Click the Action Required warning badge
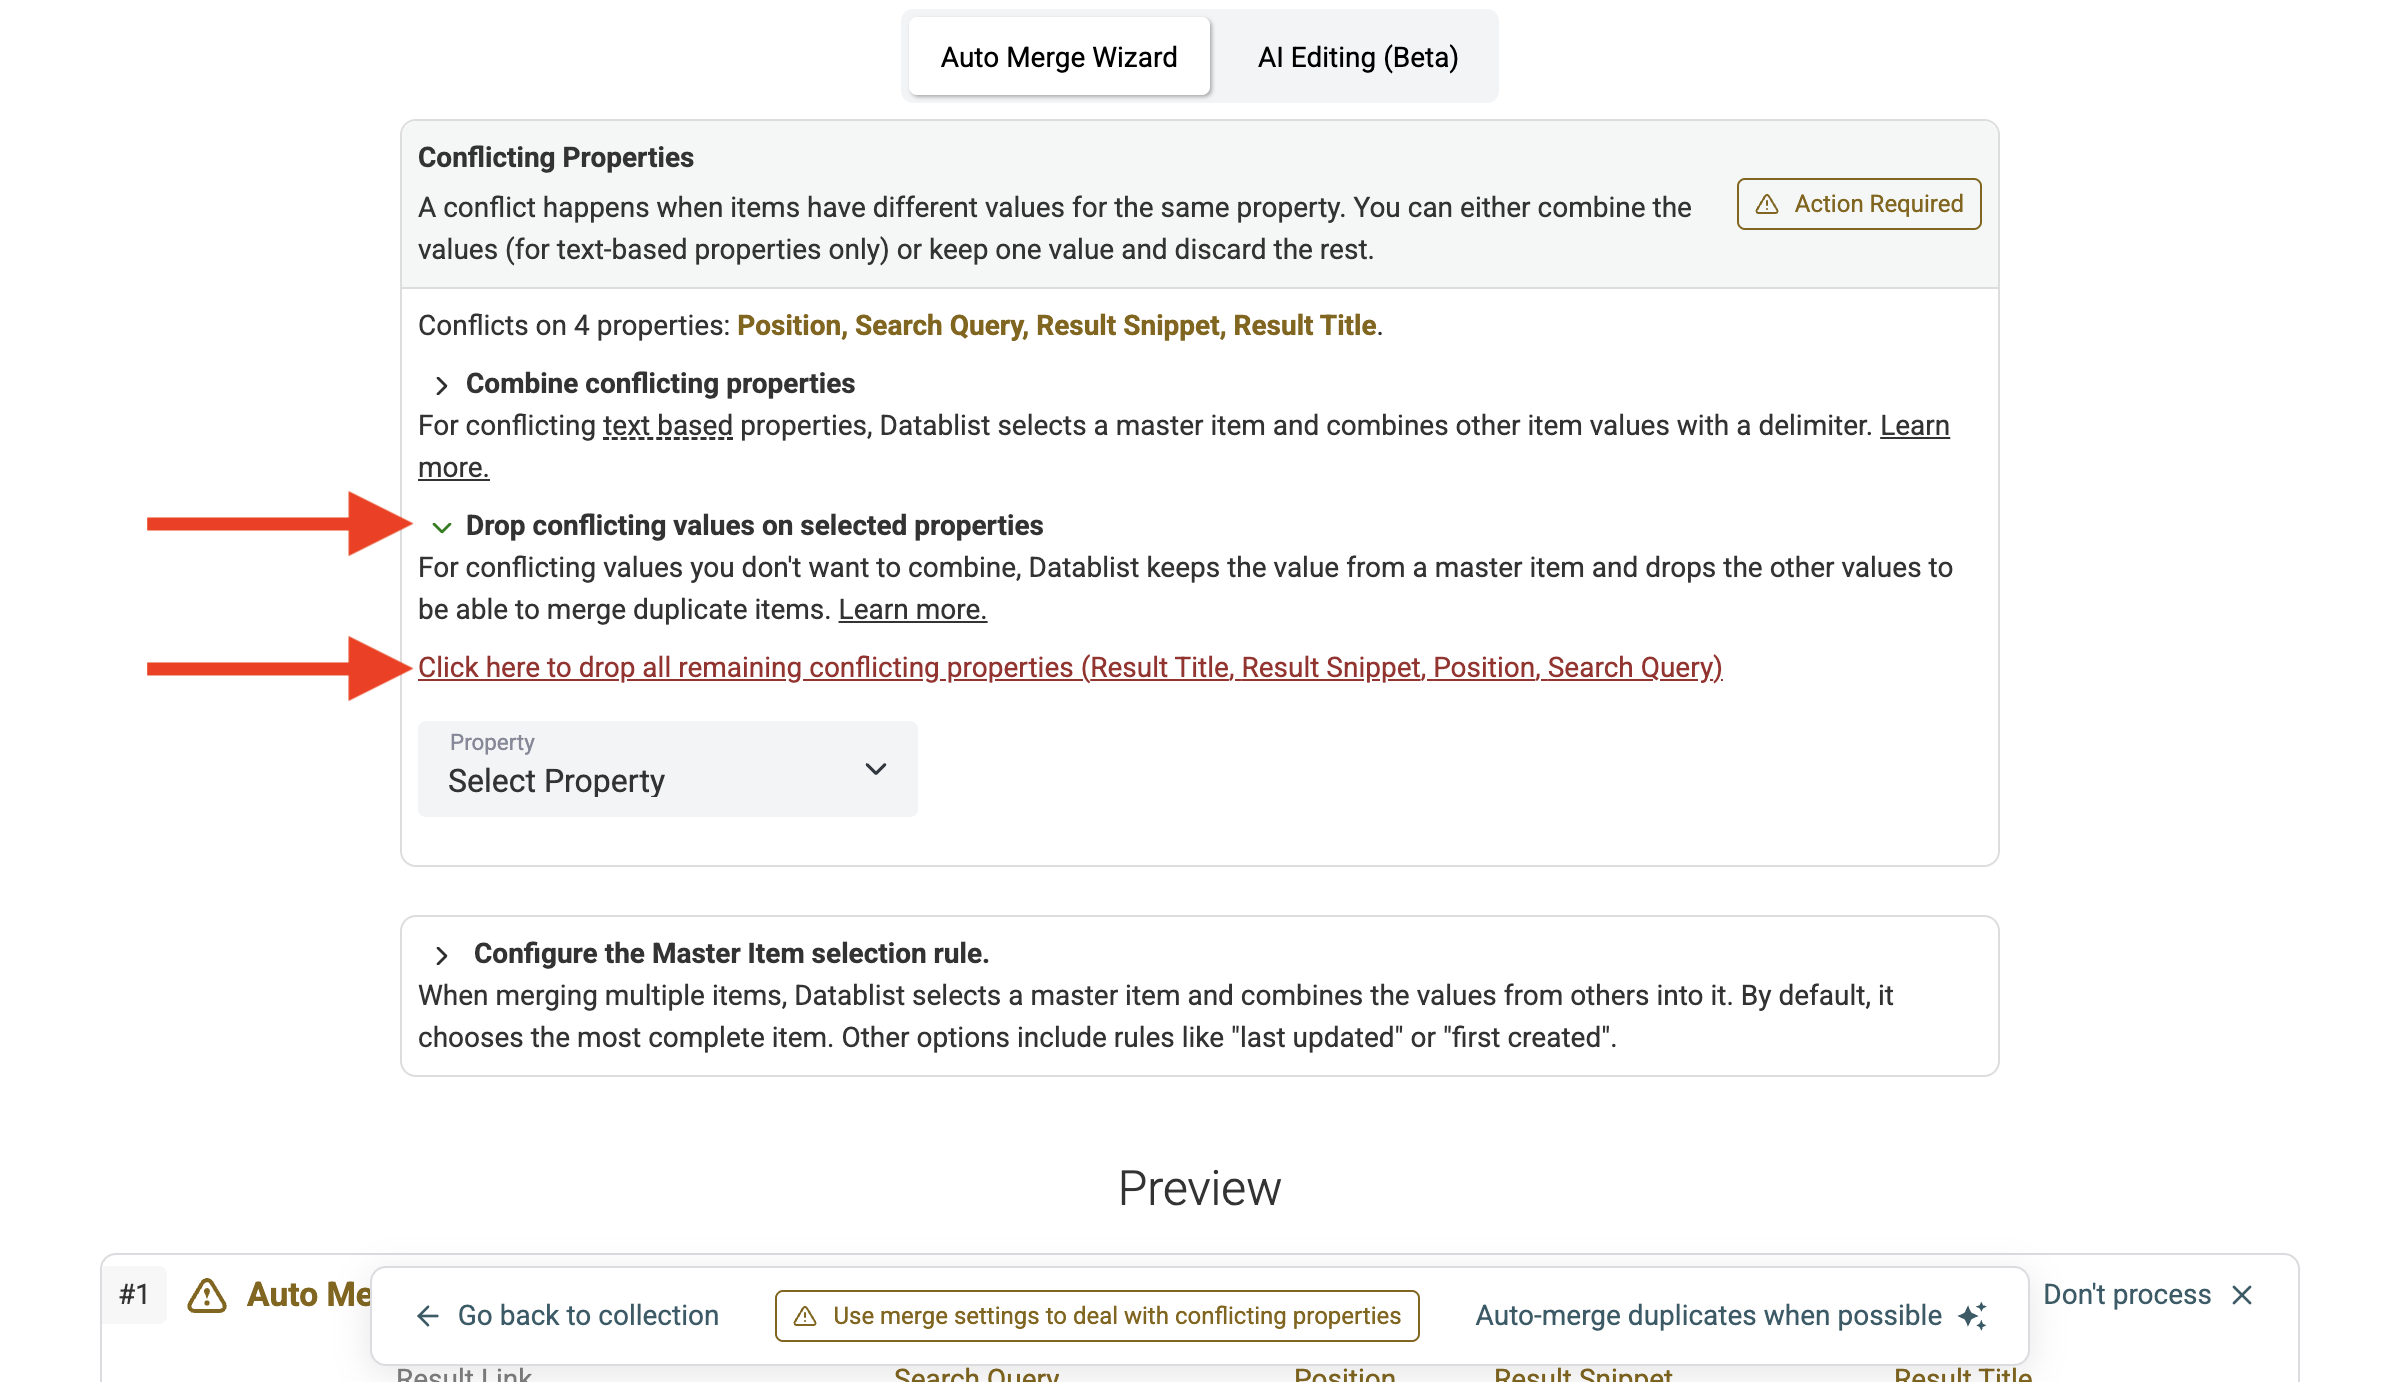This screenshot has width=2405, height=1382. [x=1859, y=204]
